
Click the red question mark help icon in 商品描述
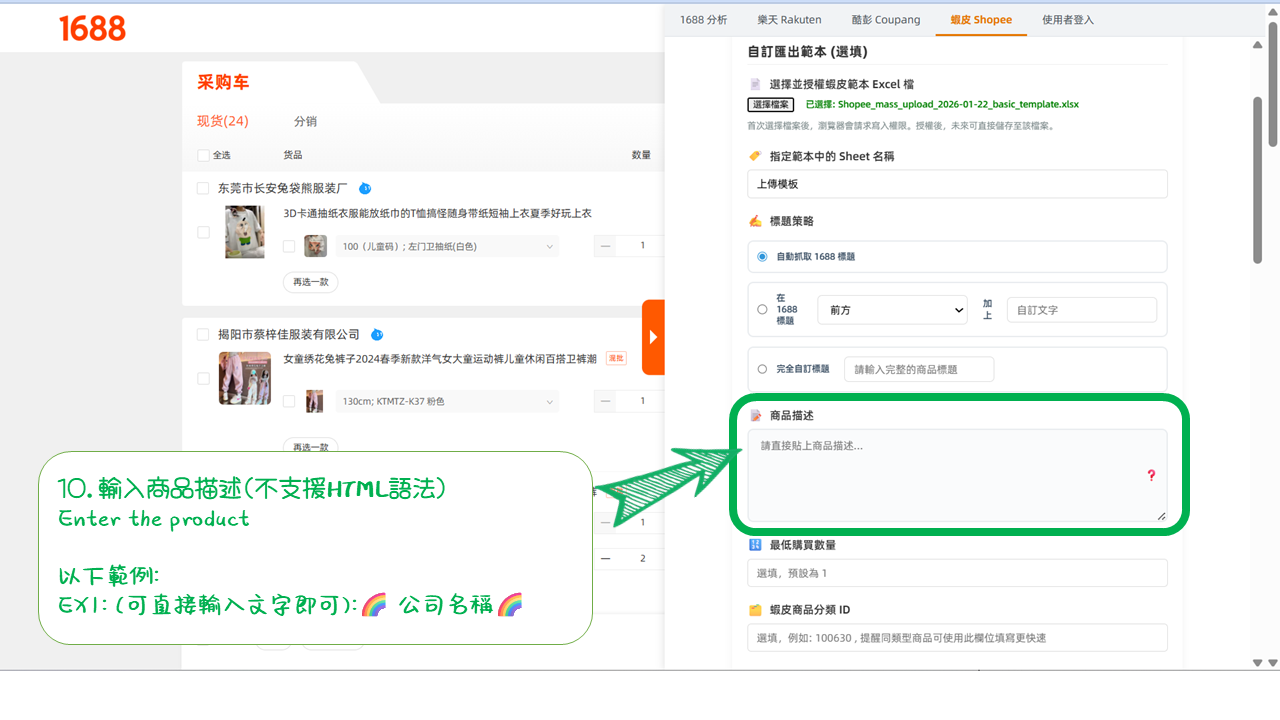[x=1152, y=477]
